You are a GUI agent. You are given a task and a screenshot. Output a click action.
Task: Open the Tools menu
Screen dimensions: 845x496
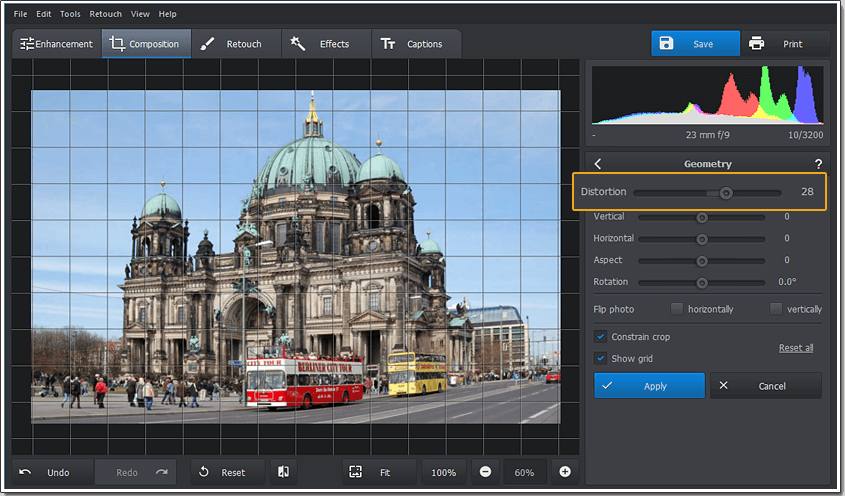click(70, 14)
